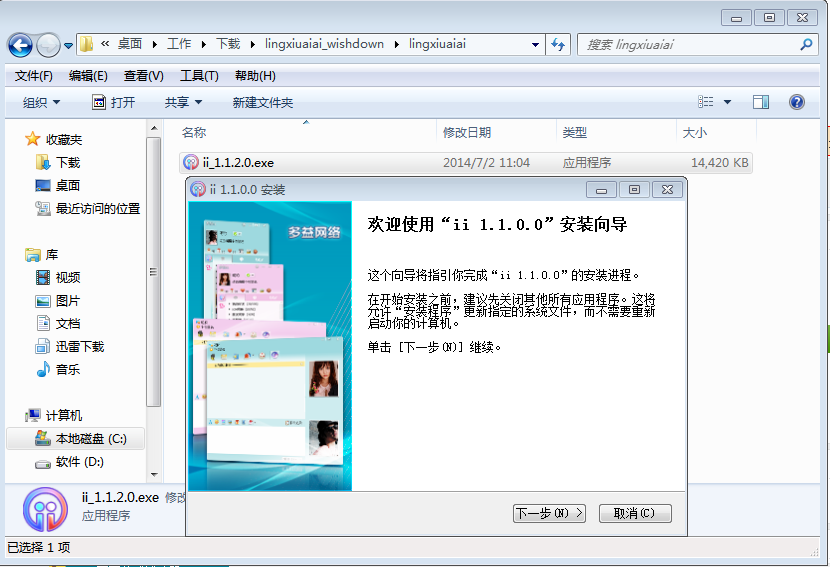Click the change view icon
830x567 pixels.
(x=706, y=102)
